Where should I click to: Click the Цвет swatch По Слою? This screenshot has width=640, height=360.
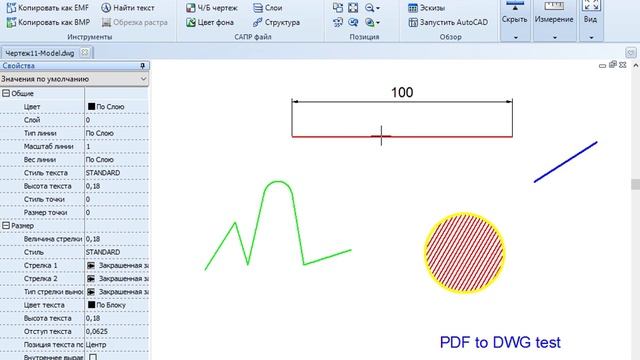[91, 107]
